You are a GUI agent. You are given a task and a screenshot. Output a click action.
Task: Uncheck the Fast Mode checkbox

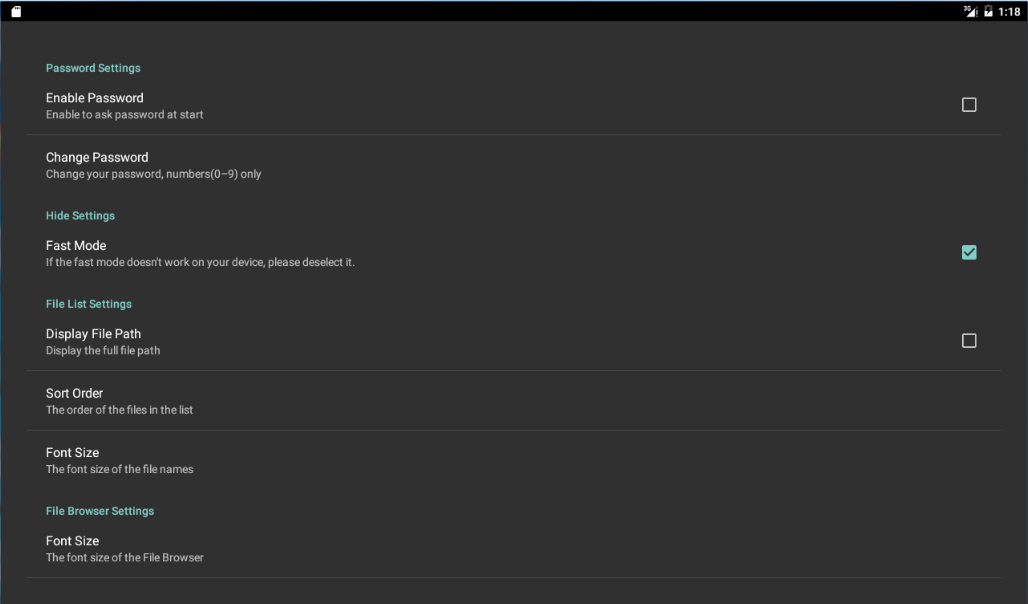[x=968, y=252]
